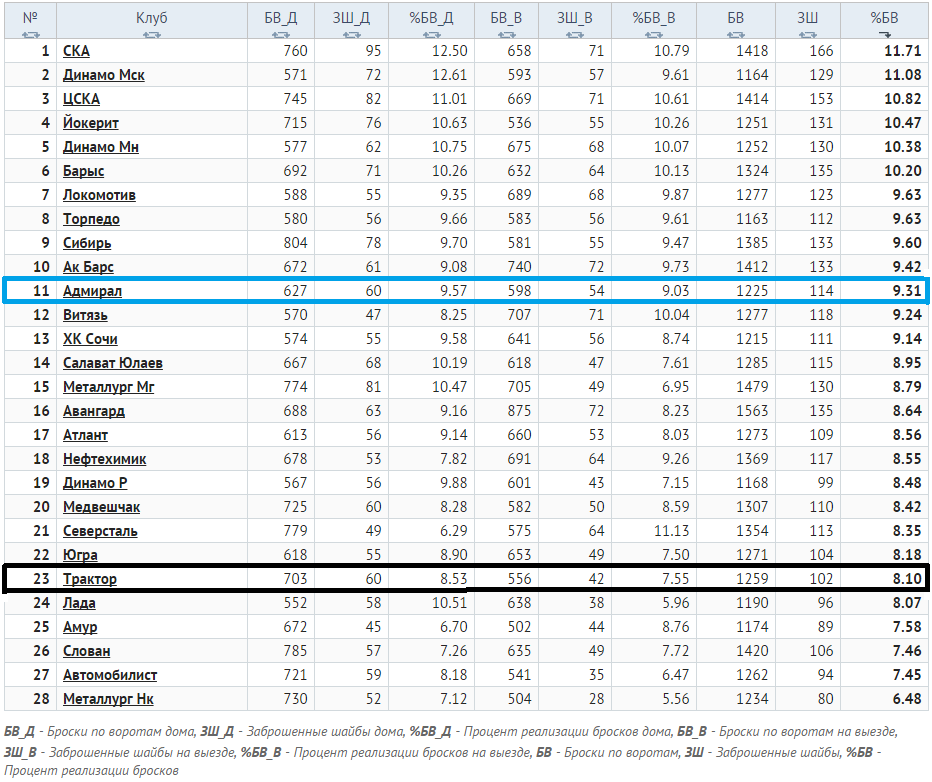Click Амур's home percentage 6.70

454,627
